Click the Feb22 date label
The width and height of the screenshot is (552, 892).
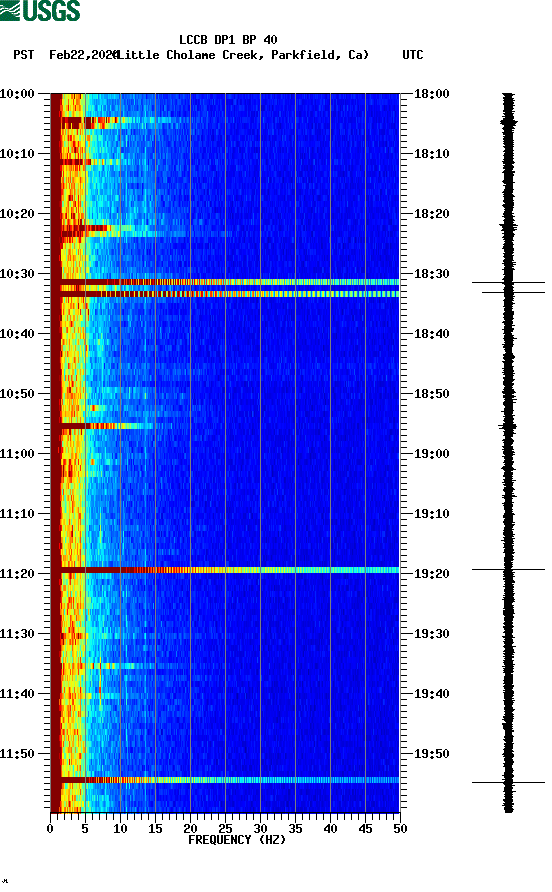point(83,55)
